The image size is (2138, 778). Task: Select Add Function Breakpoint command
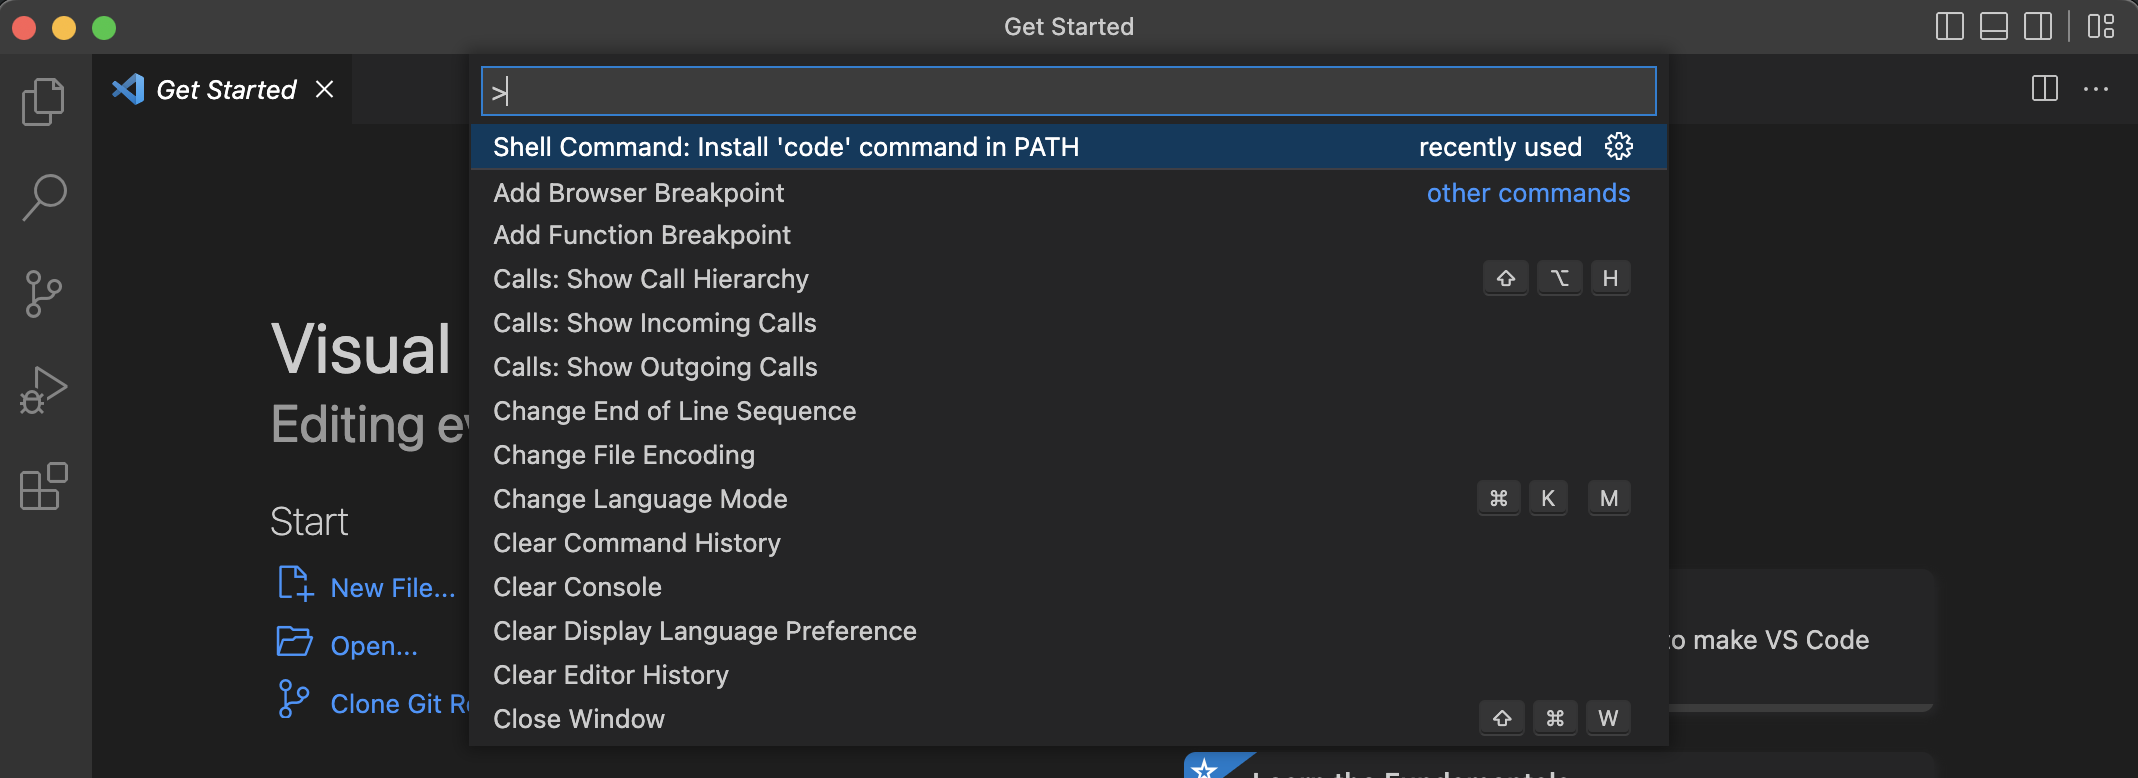click(x=1069, y=235)
